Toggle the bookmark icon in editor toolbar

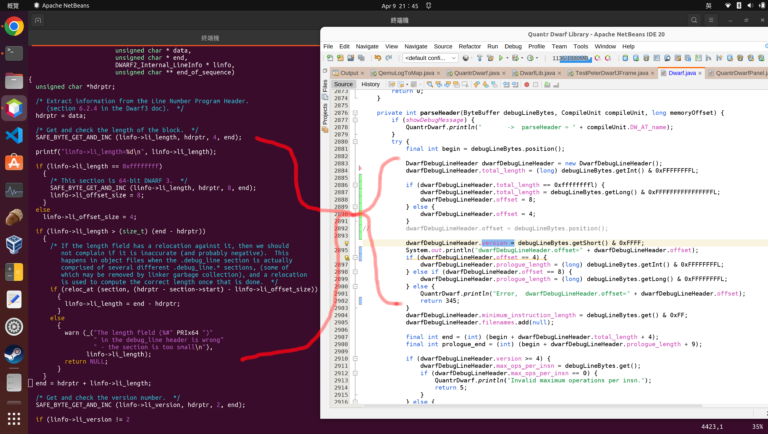(x=494, y=84)
